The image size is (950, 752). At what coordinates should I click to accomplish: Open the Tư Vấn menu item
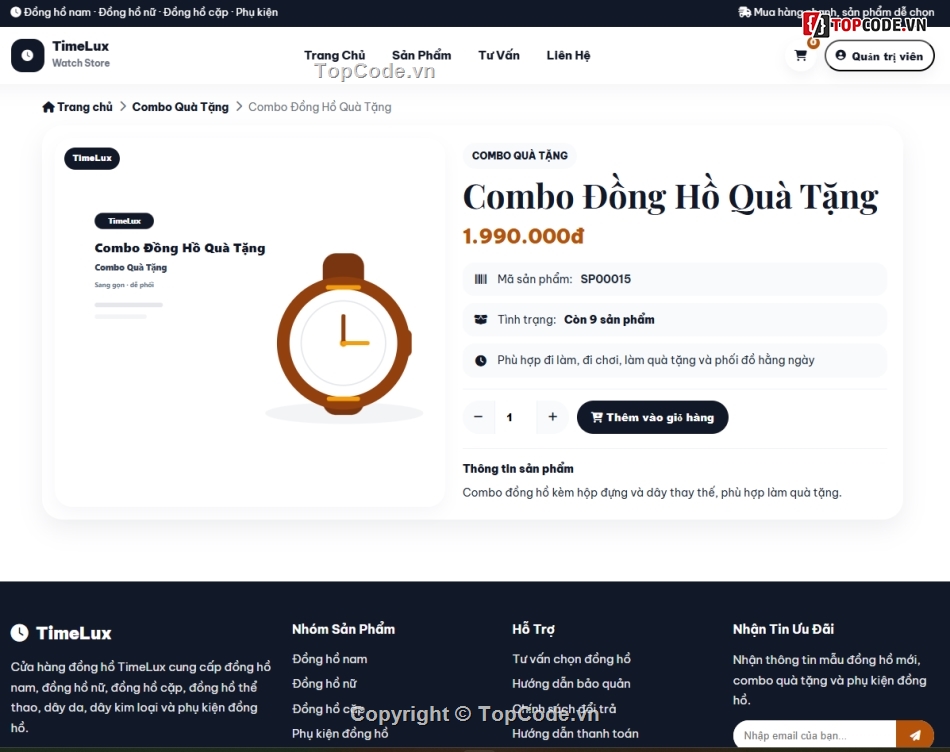click(x=499, y=55)
